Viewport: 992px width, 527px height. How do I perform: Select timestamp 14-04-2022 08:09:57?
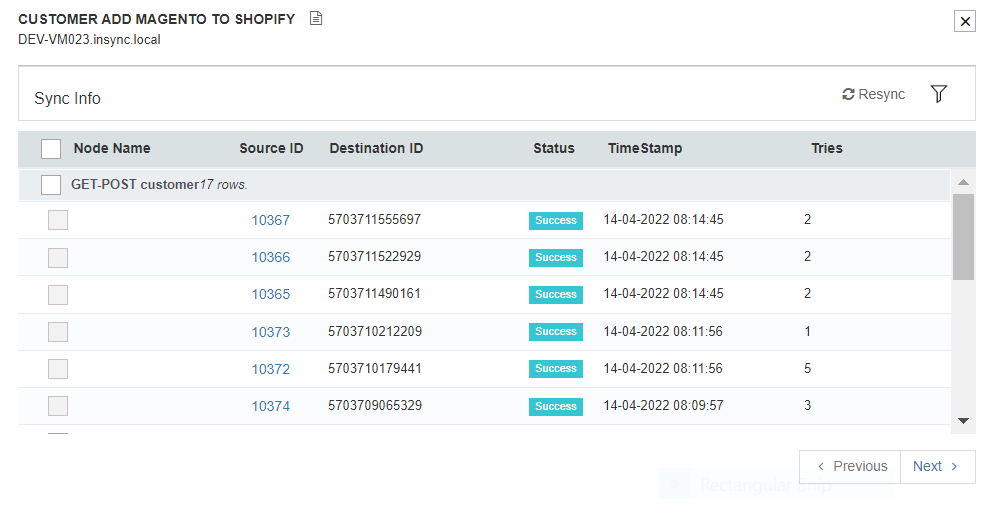pyautogui.click(x=663, y=406)
